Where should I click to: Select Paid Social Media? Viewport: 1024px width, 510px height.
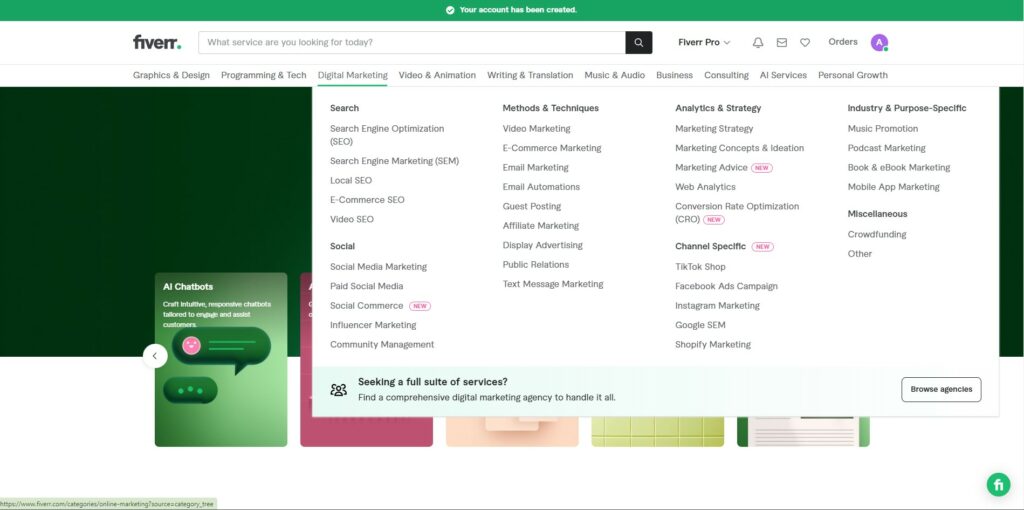pos(366,286)
